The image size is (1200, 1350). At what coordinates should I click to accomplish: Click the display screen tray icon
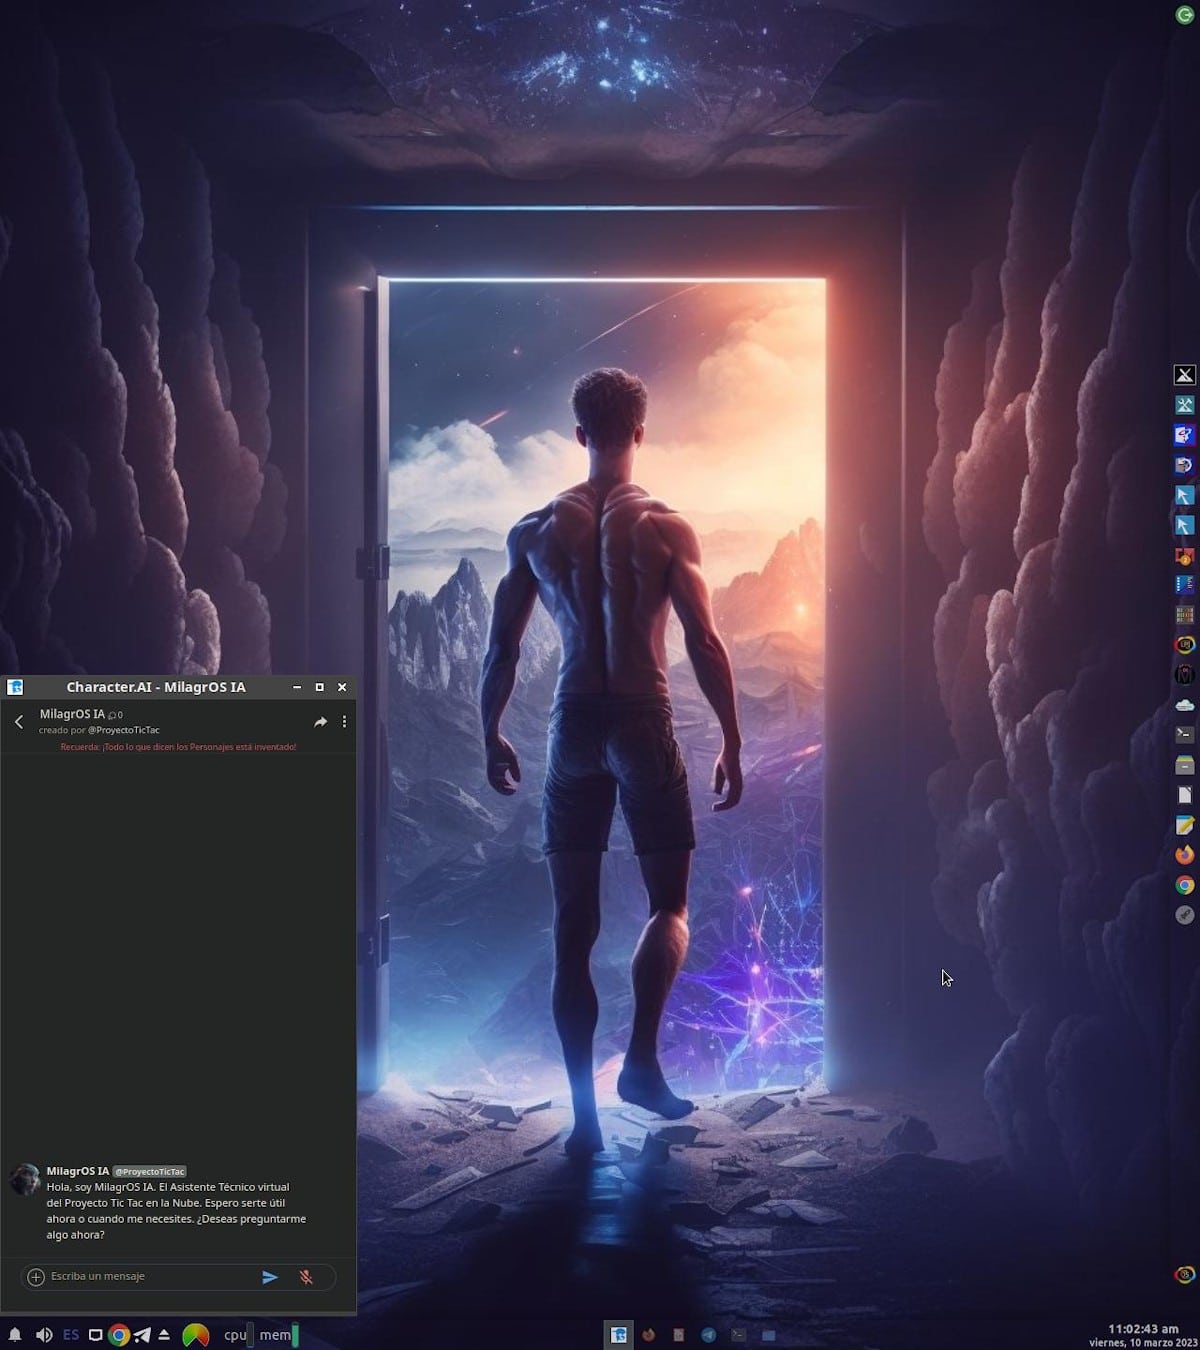[96, 1335]
